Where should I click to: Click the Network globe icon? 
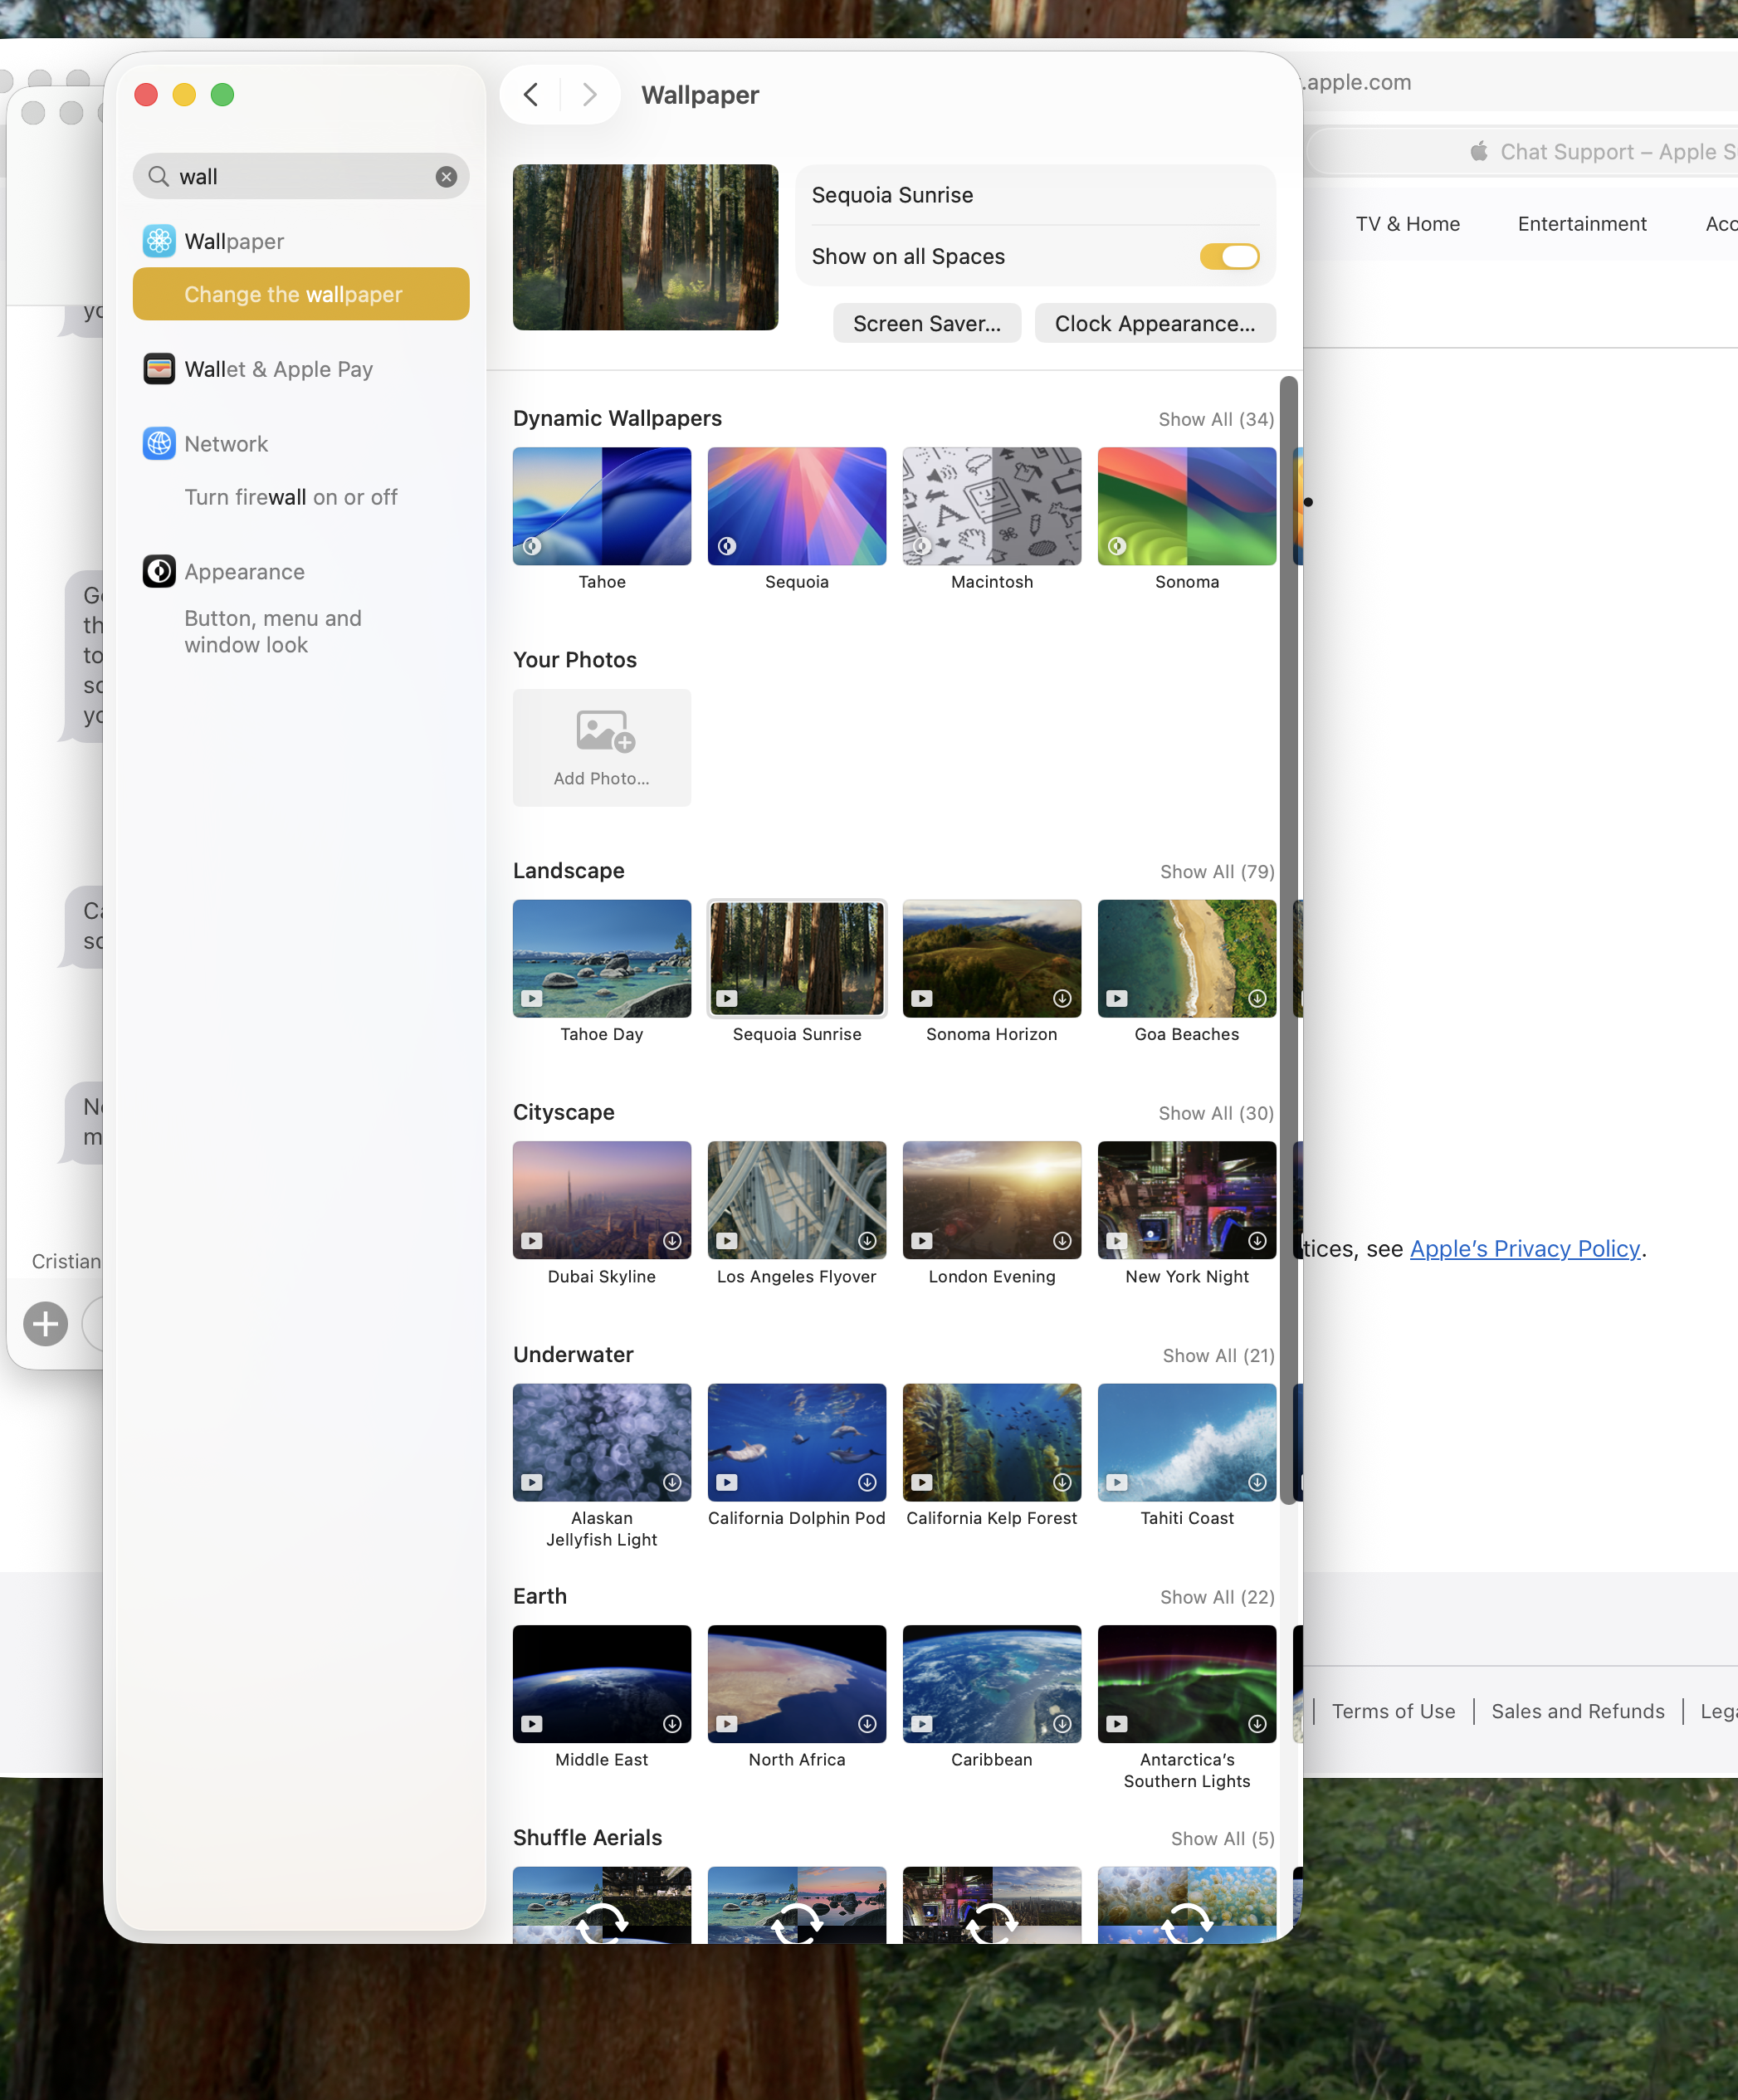click(x=159, y=443)
